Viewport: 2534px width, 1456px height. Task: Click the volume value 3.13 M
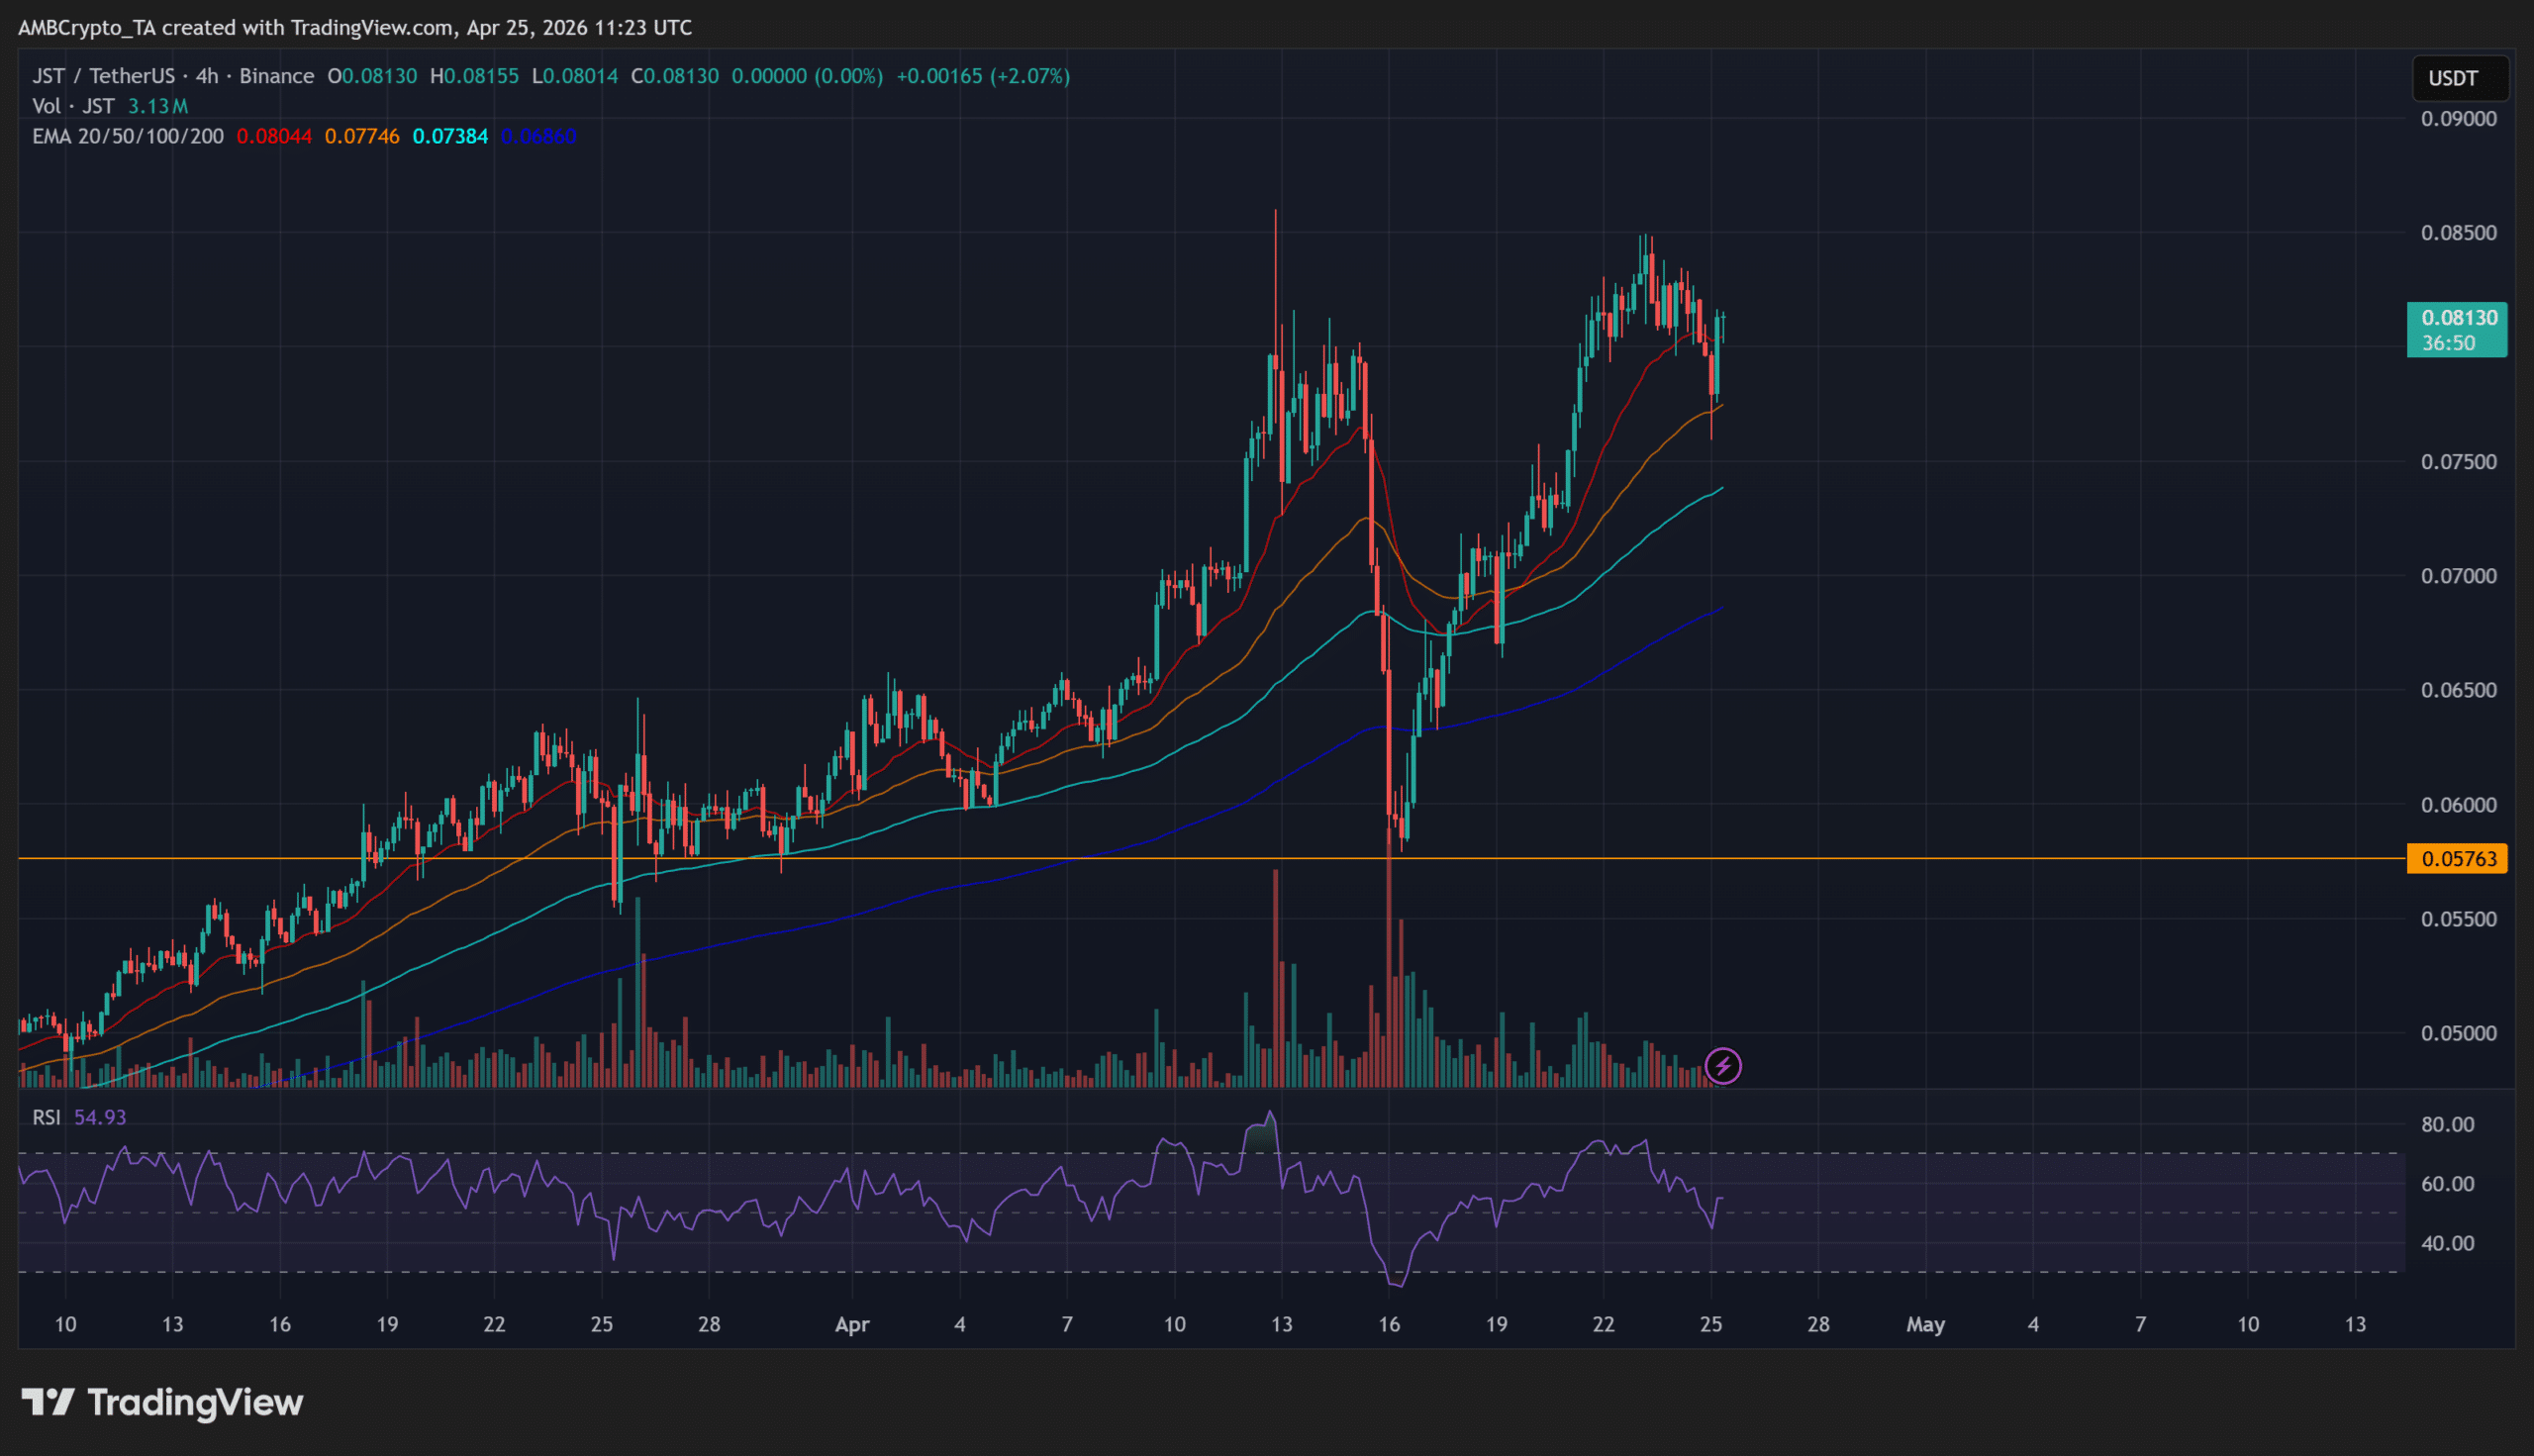(158, 106)
